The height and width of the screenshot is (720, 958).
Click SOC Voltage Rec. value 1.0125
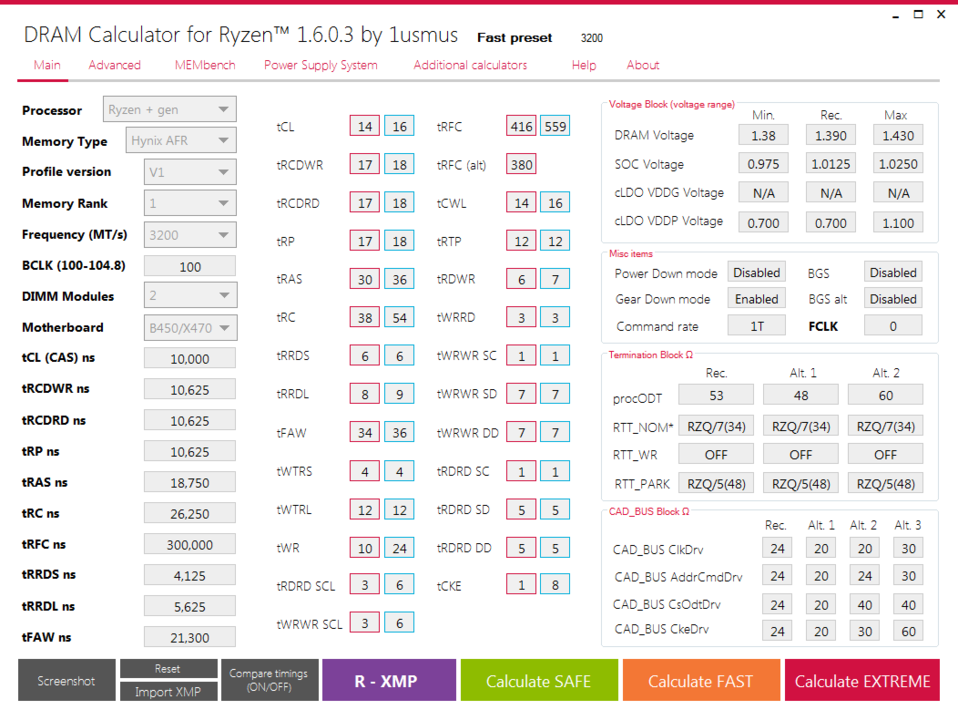[831, 163]
